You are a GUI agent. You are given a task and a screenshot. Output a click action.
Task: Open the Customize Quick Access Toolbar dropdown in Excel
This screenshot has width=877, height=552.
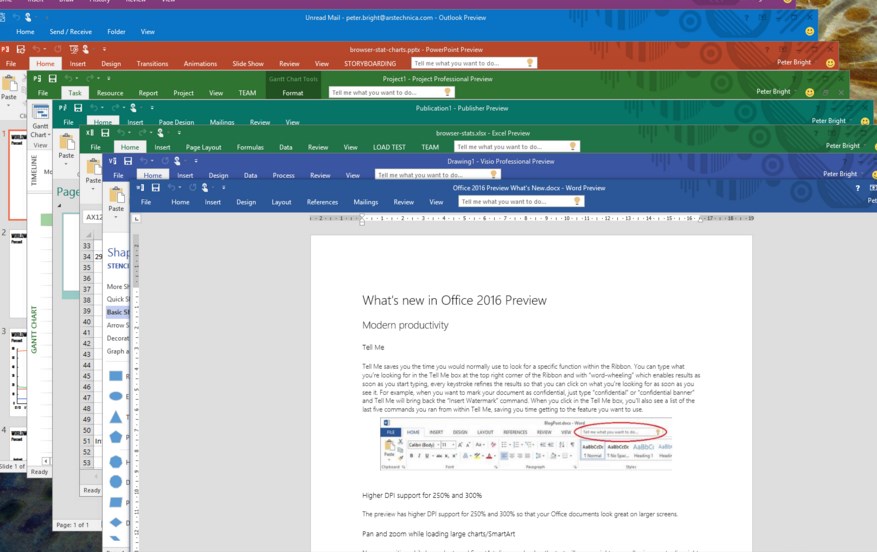pyautogui.click(x=179, y=133)
